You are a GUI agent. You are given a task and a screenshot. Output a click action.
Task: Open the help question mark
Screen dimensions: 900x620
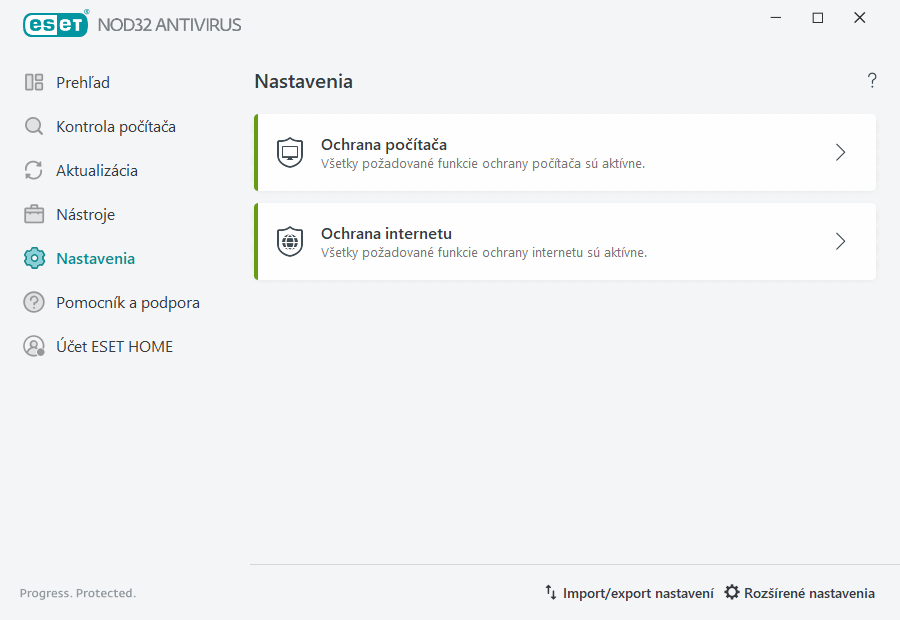(871, 80)
